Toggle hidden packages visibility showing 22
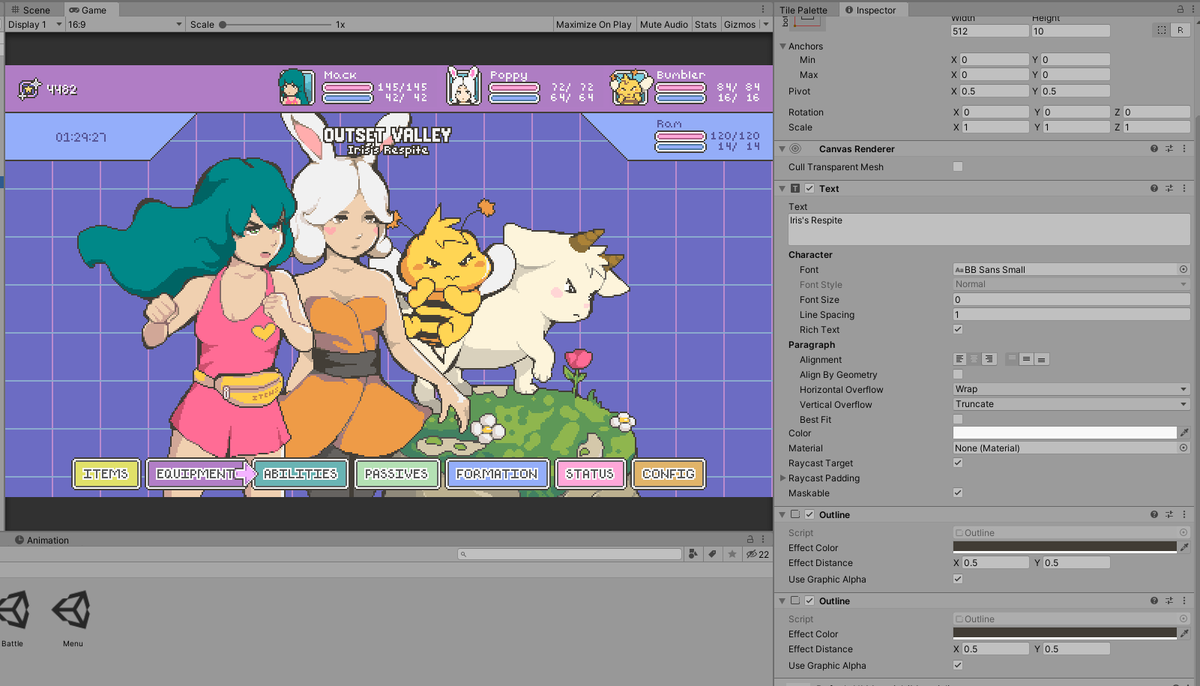 point(757,554)
